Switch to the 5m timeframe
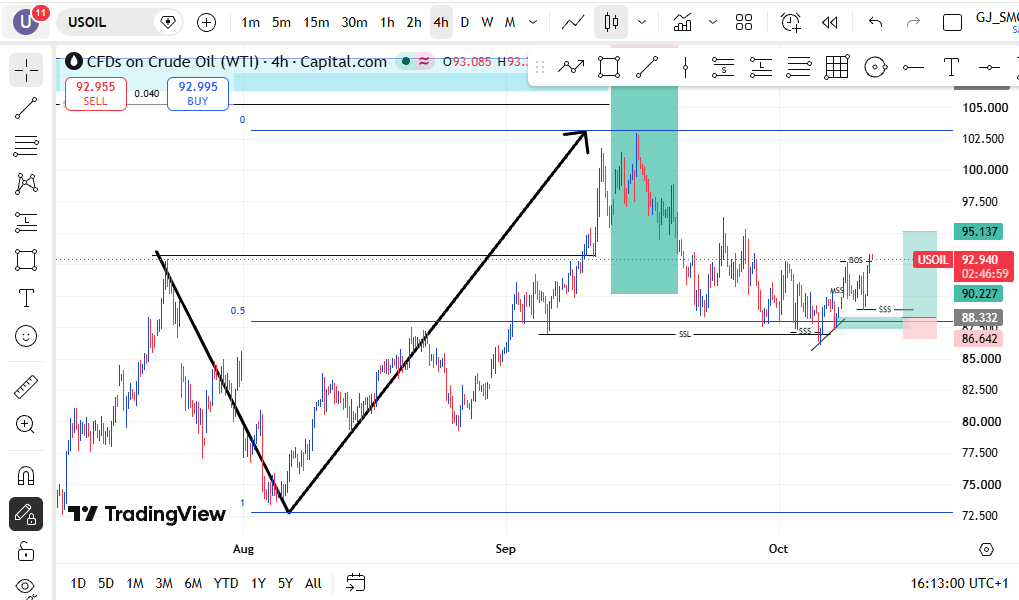 point(281,23)
